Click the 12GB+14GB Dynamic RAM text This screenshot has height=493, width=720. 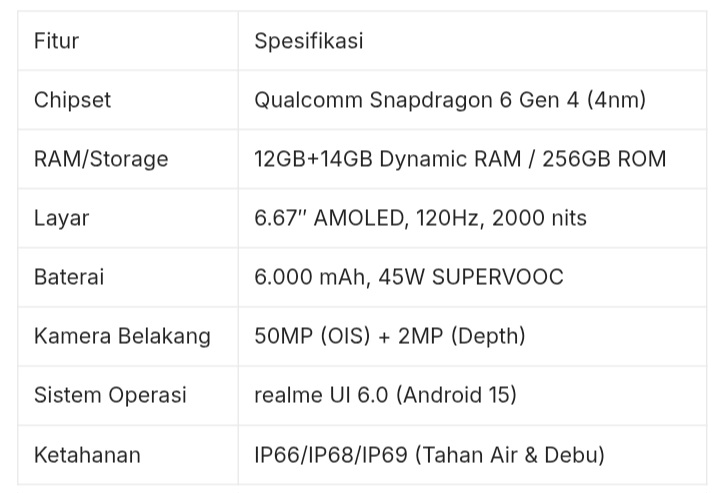pyautogui.click(x=384, y=159)
